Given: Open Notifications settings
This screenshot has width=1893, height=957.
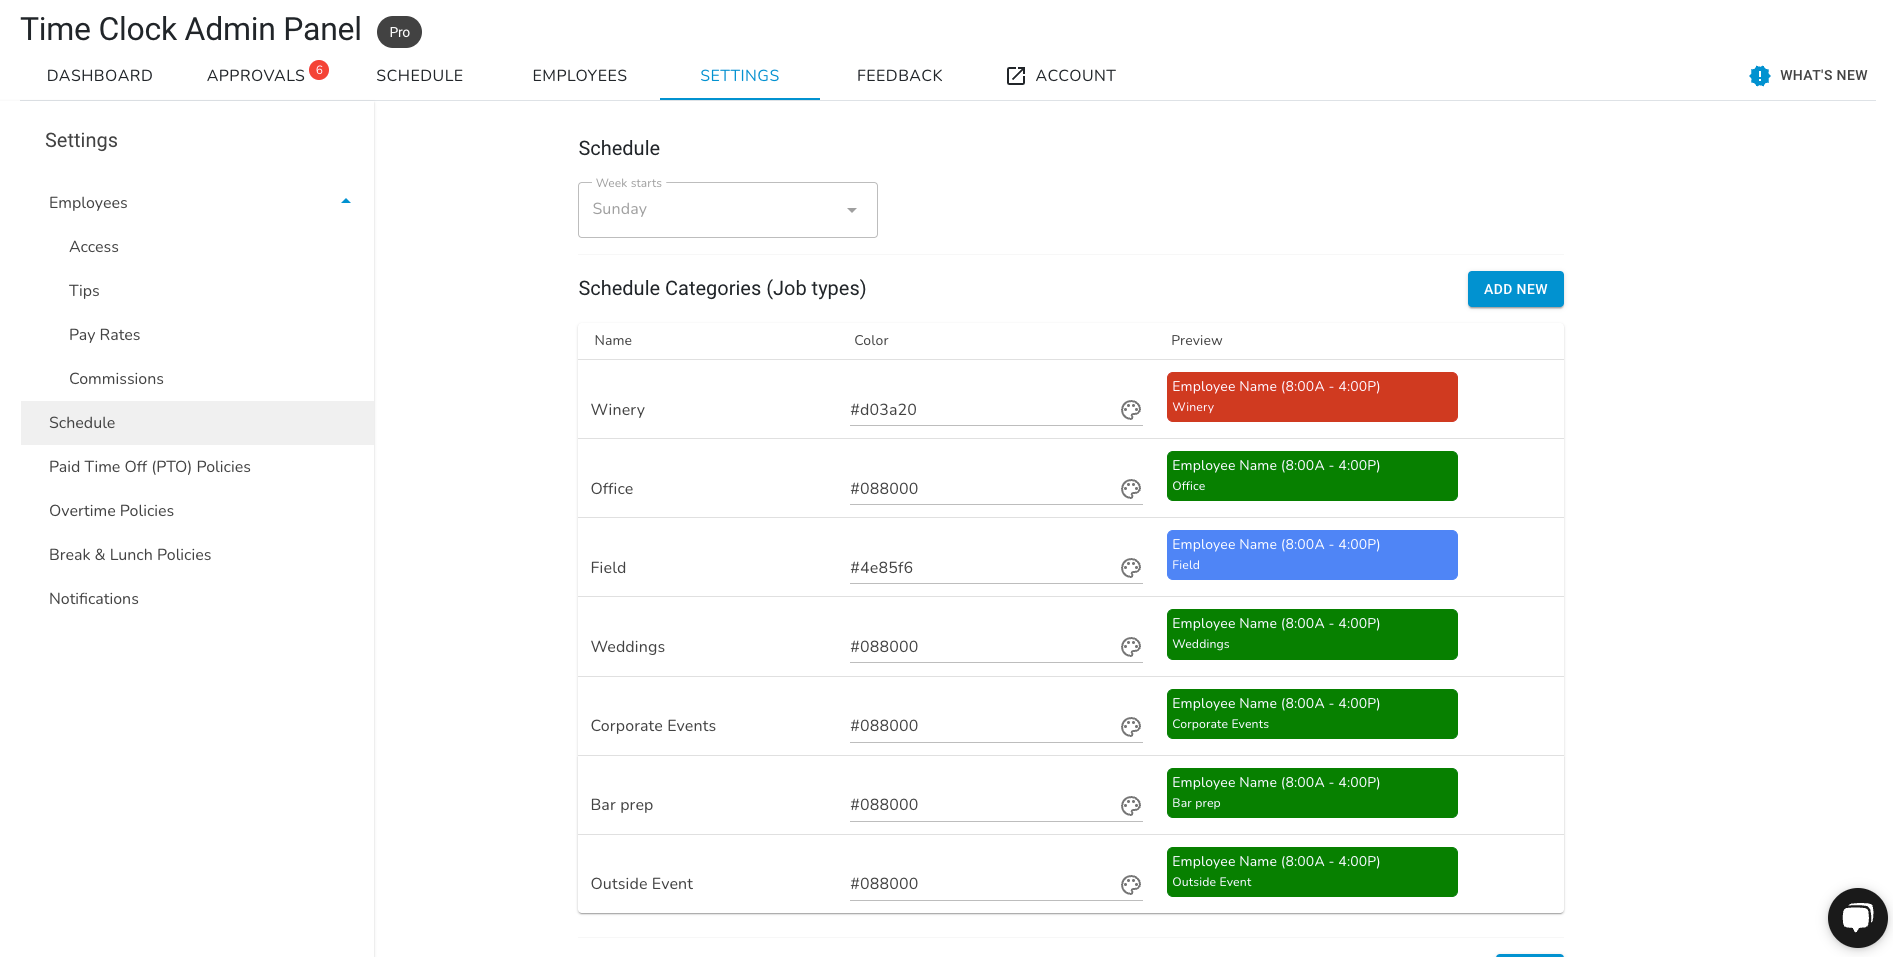Looking at the screenshot, I should (x=94, y=599).
